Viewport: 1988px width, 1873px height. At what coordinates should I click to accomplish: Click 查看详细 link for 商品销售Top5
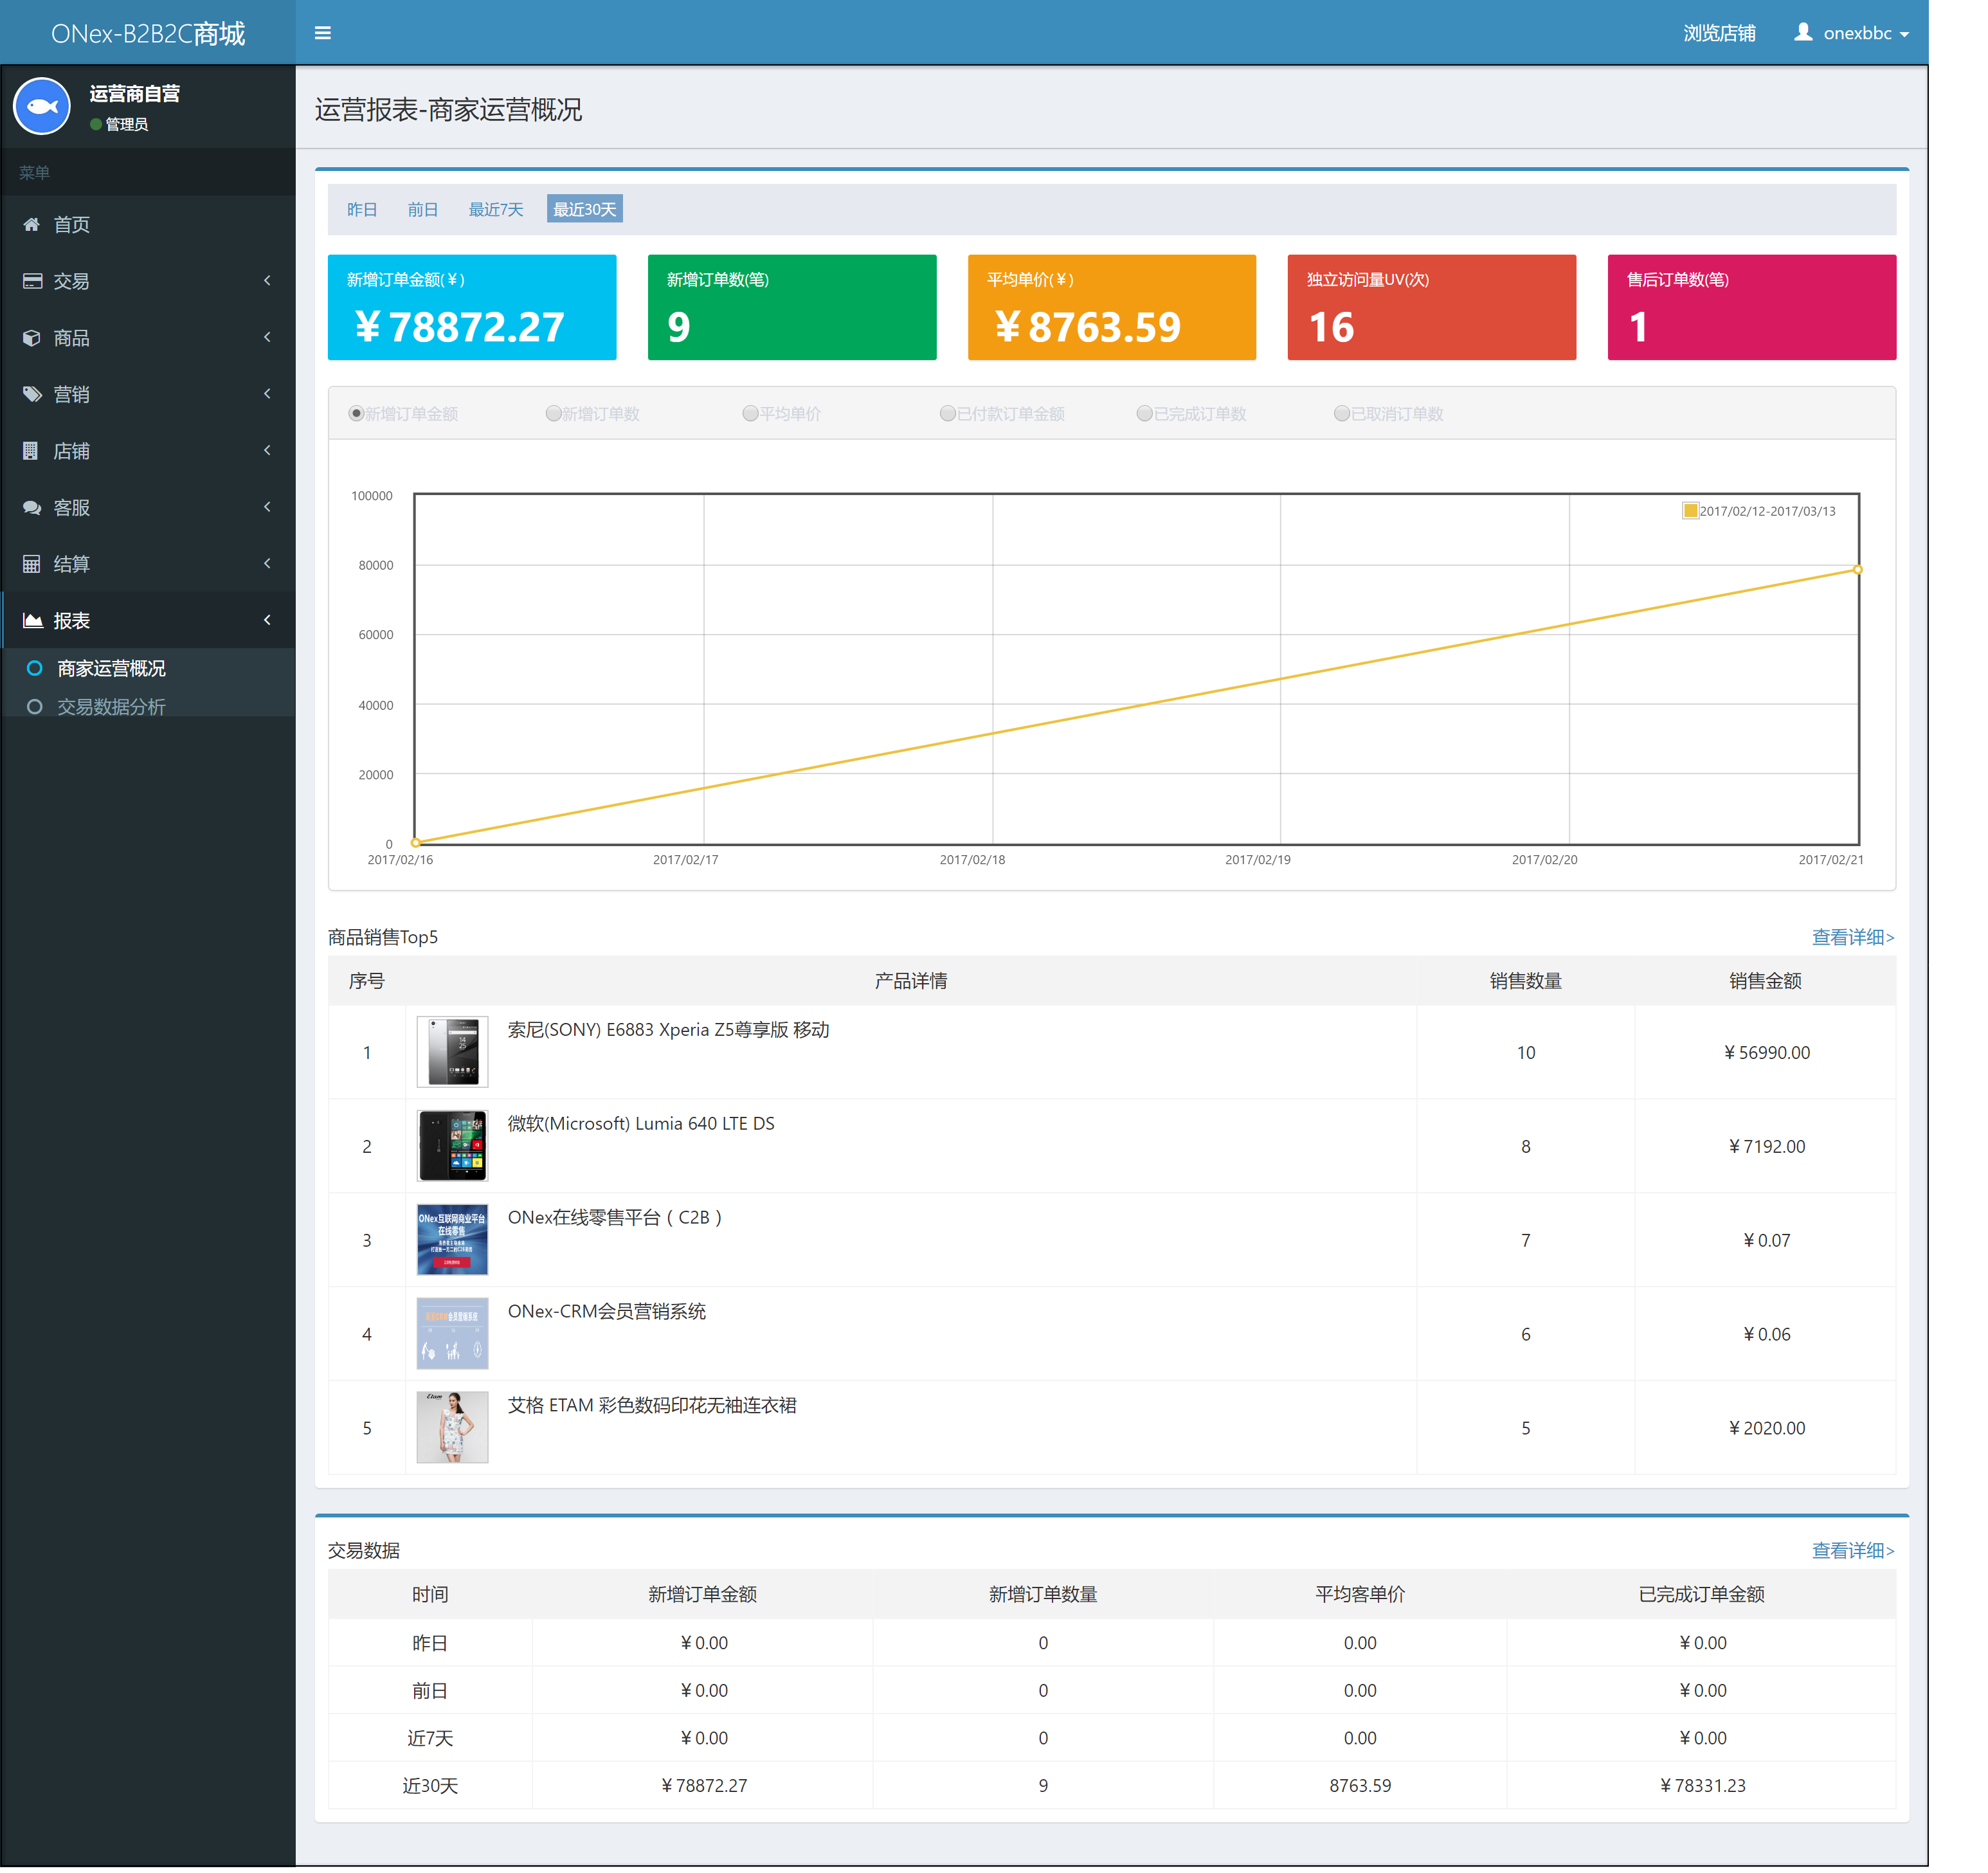click(1853, 938)
